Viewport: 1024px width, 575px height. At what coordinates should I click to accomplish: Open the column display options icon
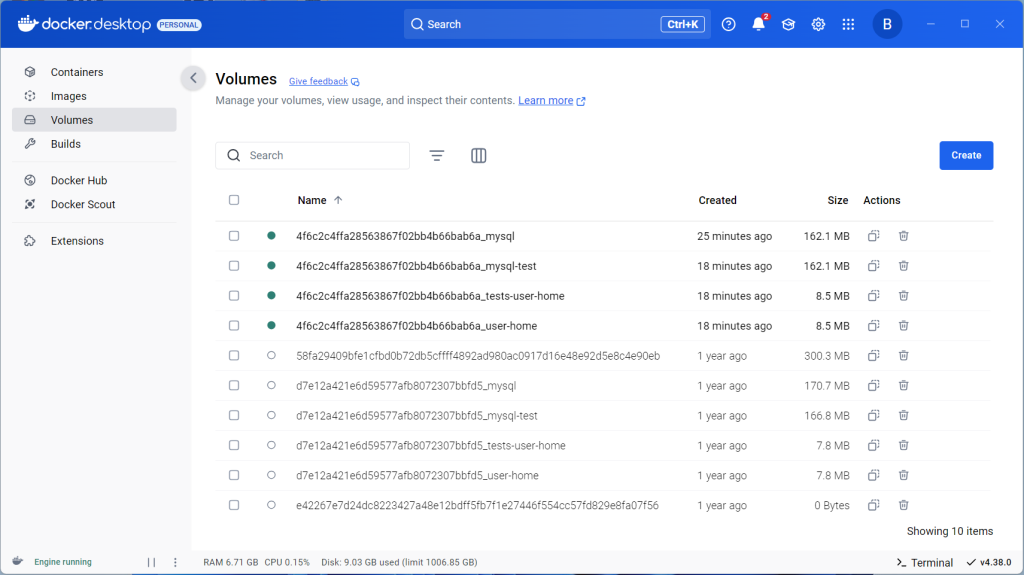point(479,155)
